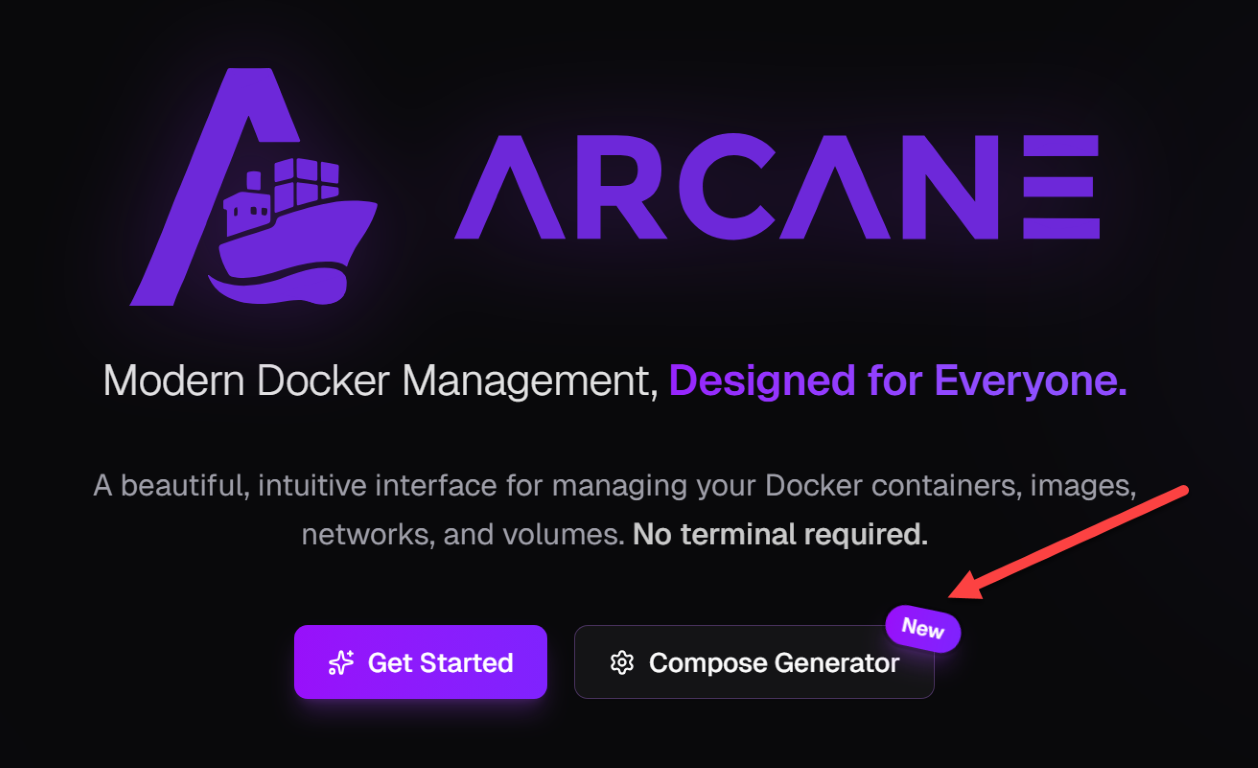Click the "networks, and volumes." text
The height and width of the screenshot is (768, 1258).
click(x=463, y=534)
